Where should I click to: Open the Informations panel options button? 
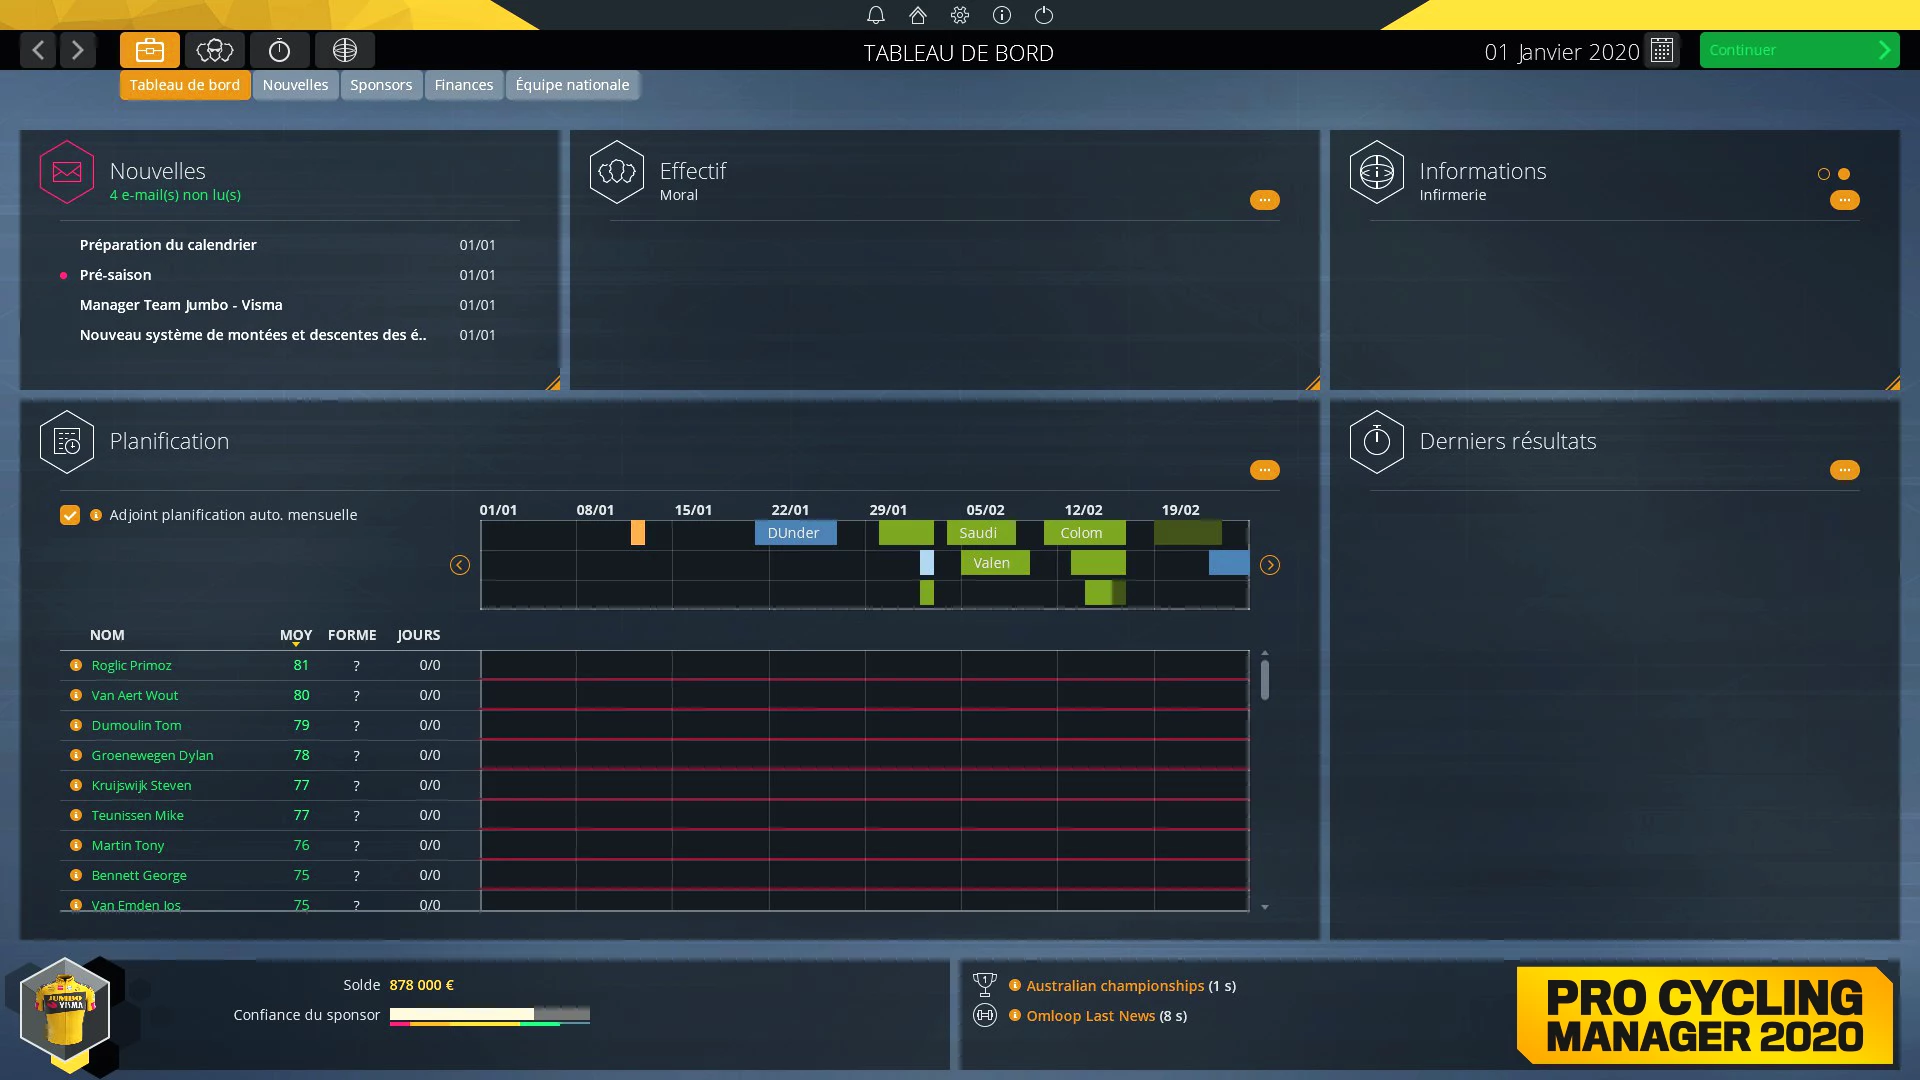(1845, 200)
